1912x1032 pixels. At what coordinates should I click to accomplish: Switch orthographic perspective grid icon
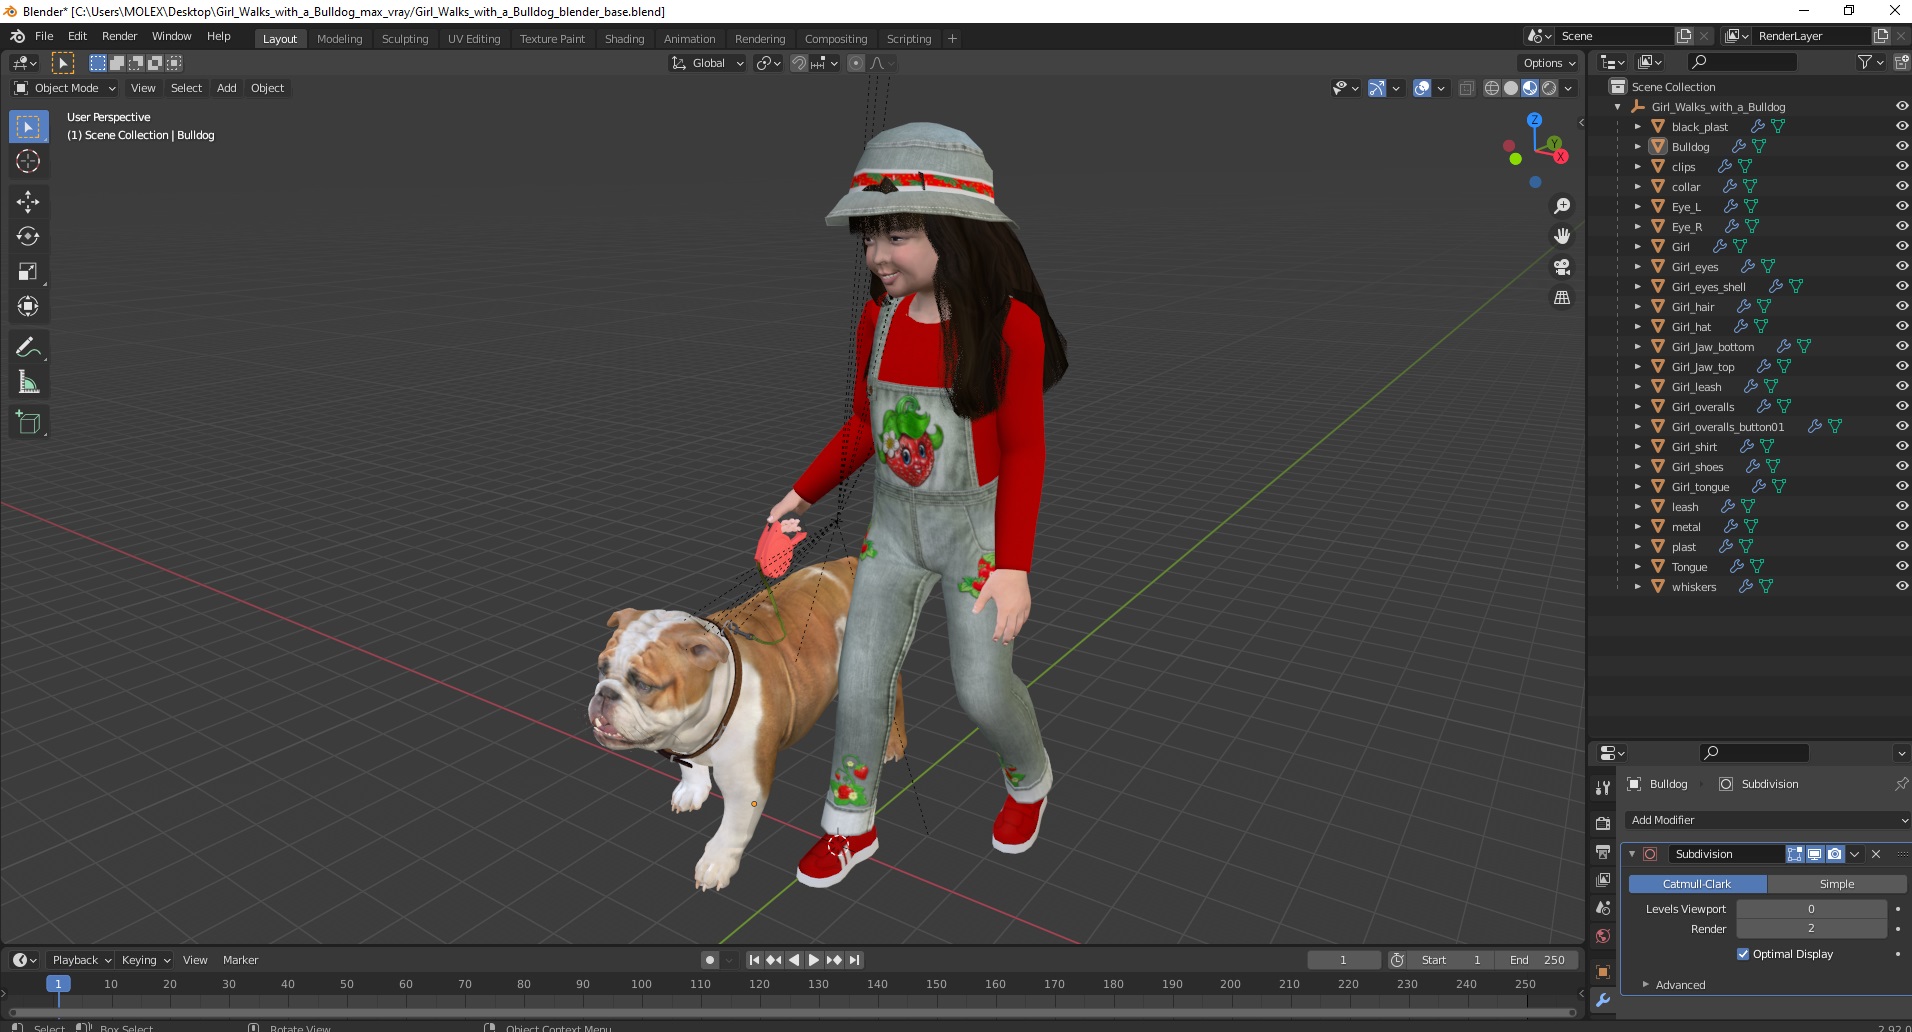coord(1561,298)
